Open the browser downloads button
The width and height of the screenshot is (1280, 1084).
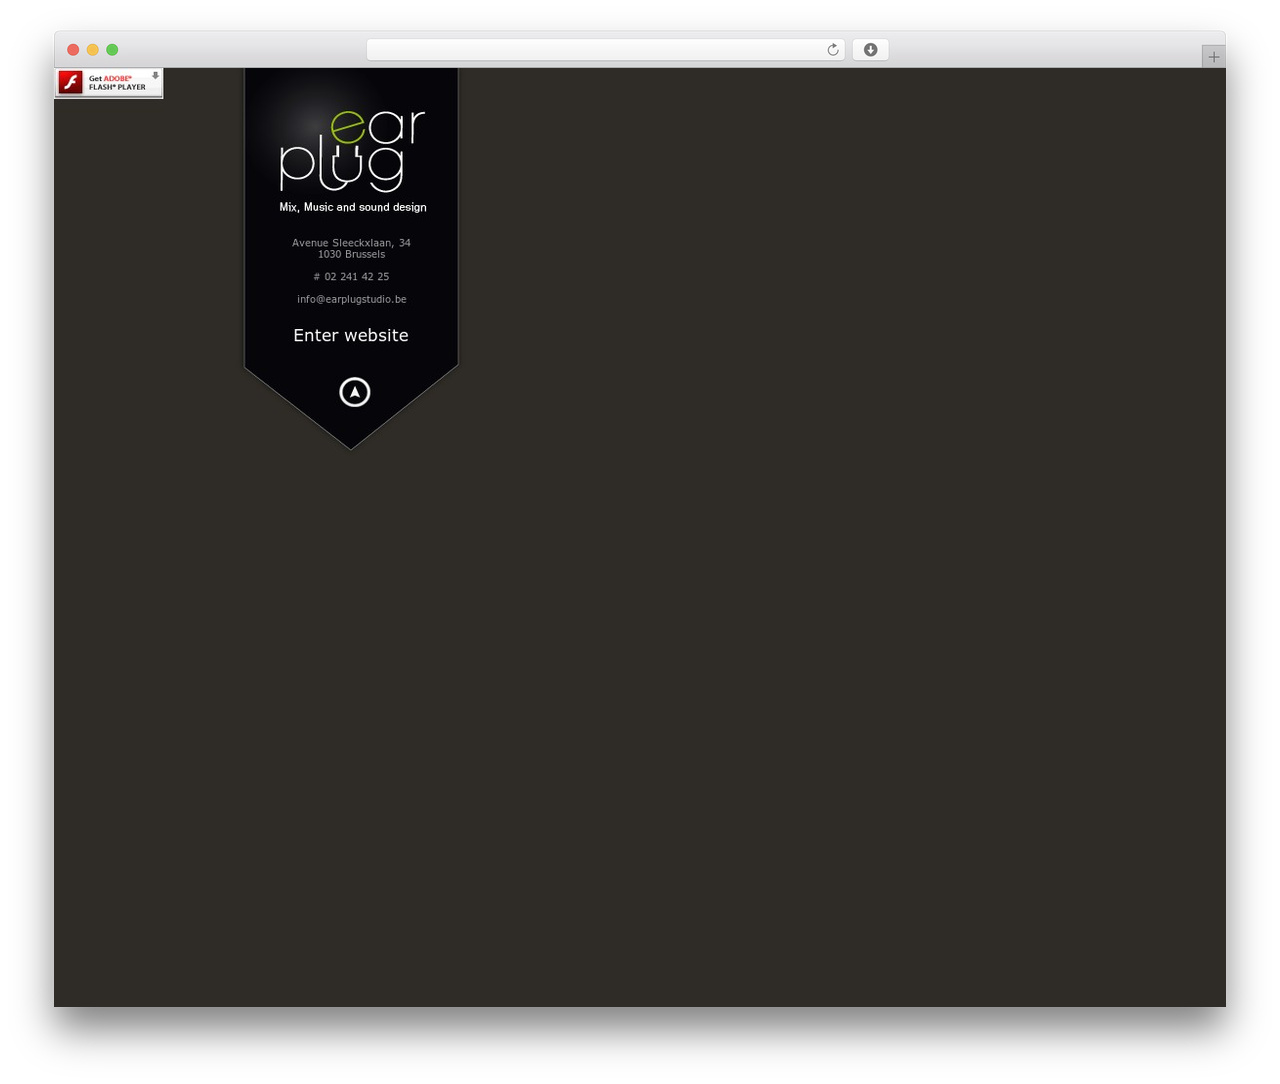[870, 50]
